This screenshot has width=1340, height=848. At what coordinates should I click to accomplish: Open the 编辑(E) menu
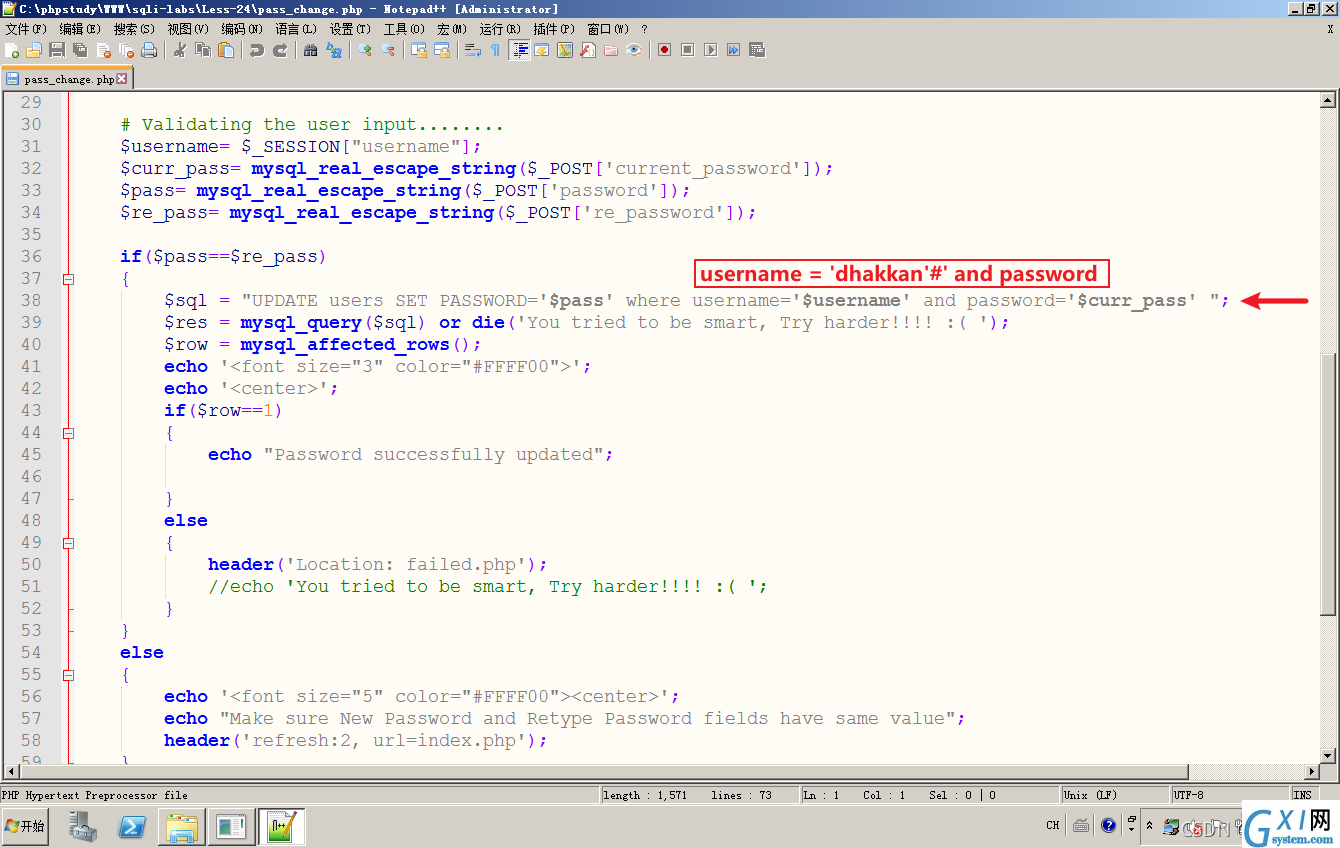click(80, 29)
